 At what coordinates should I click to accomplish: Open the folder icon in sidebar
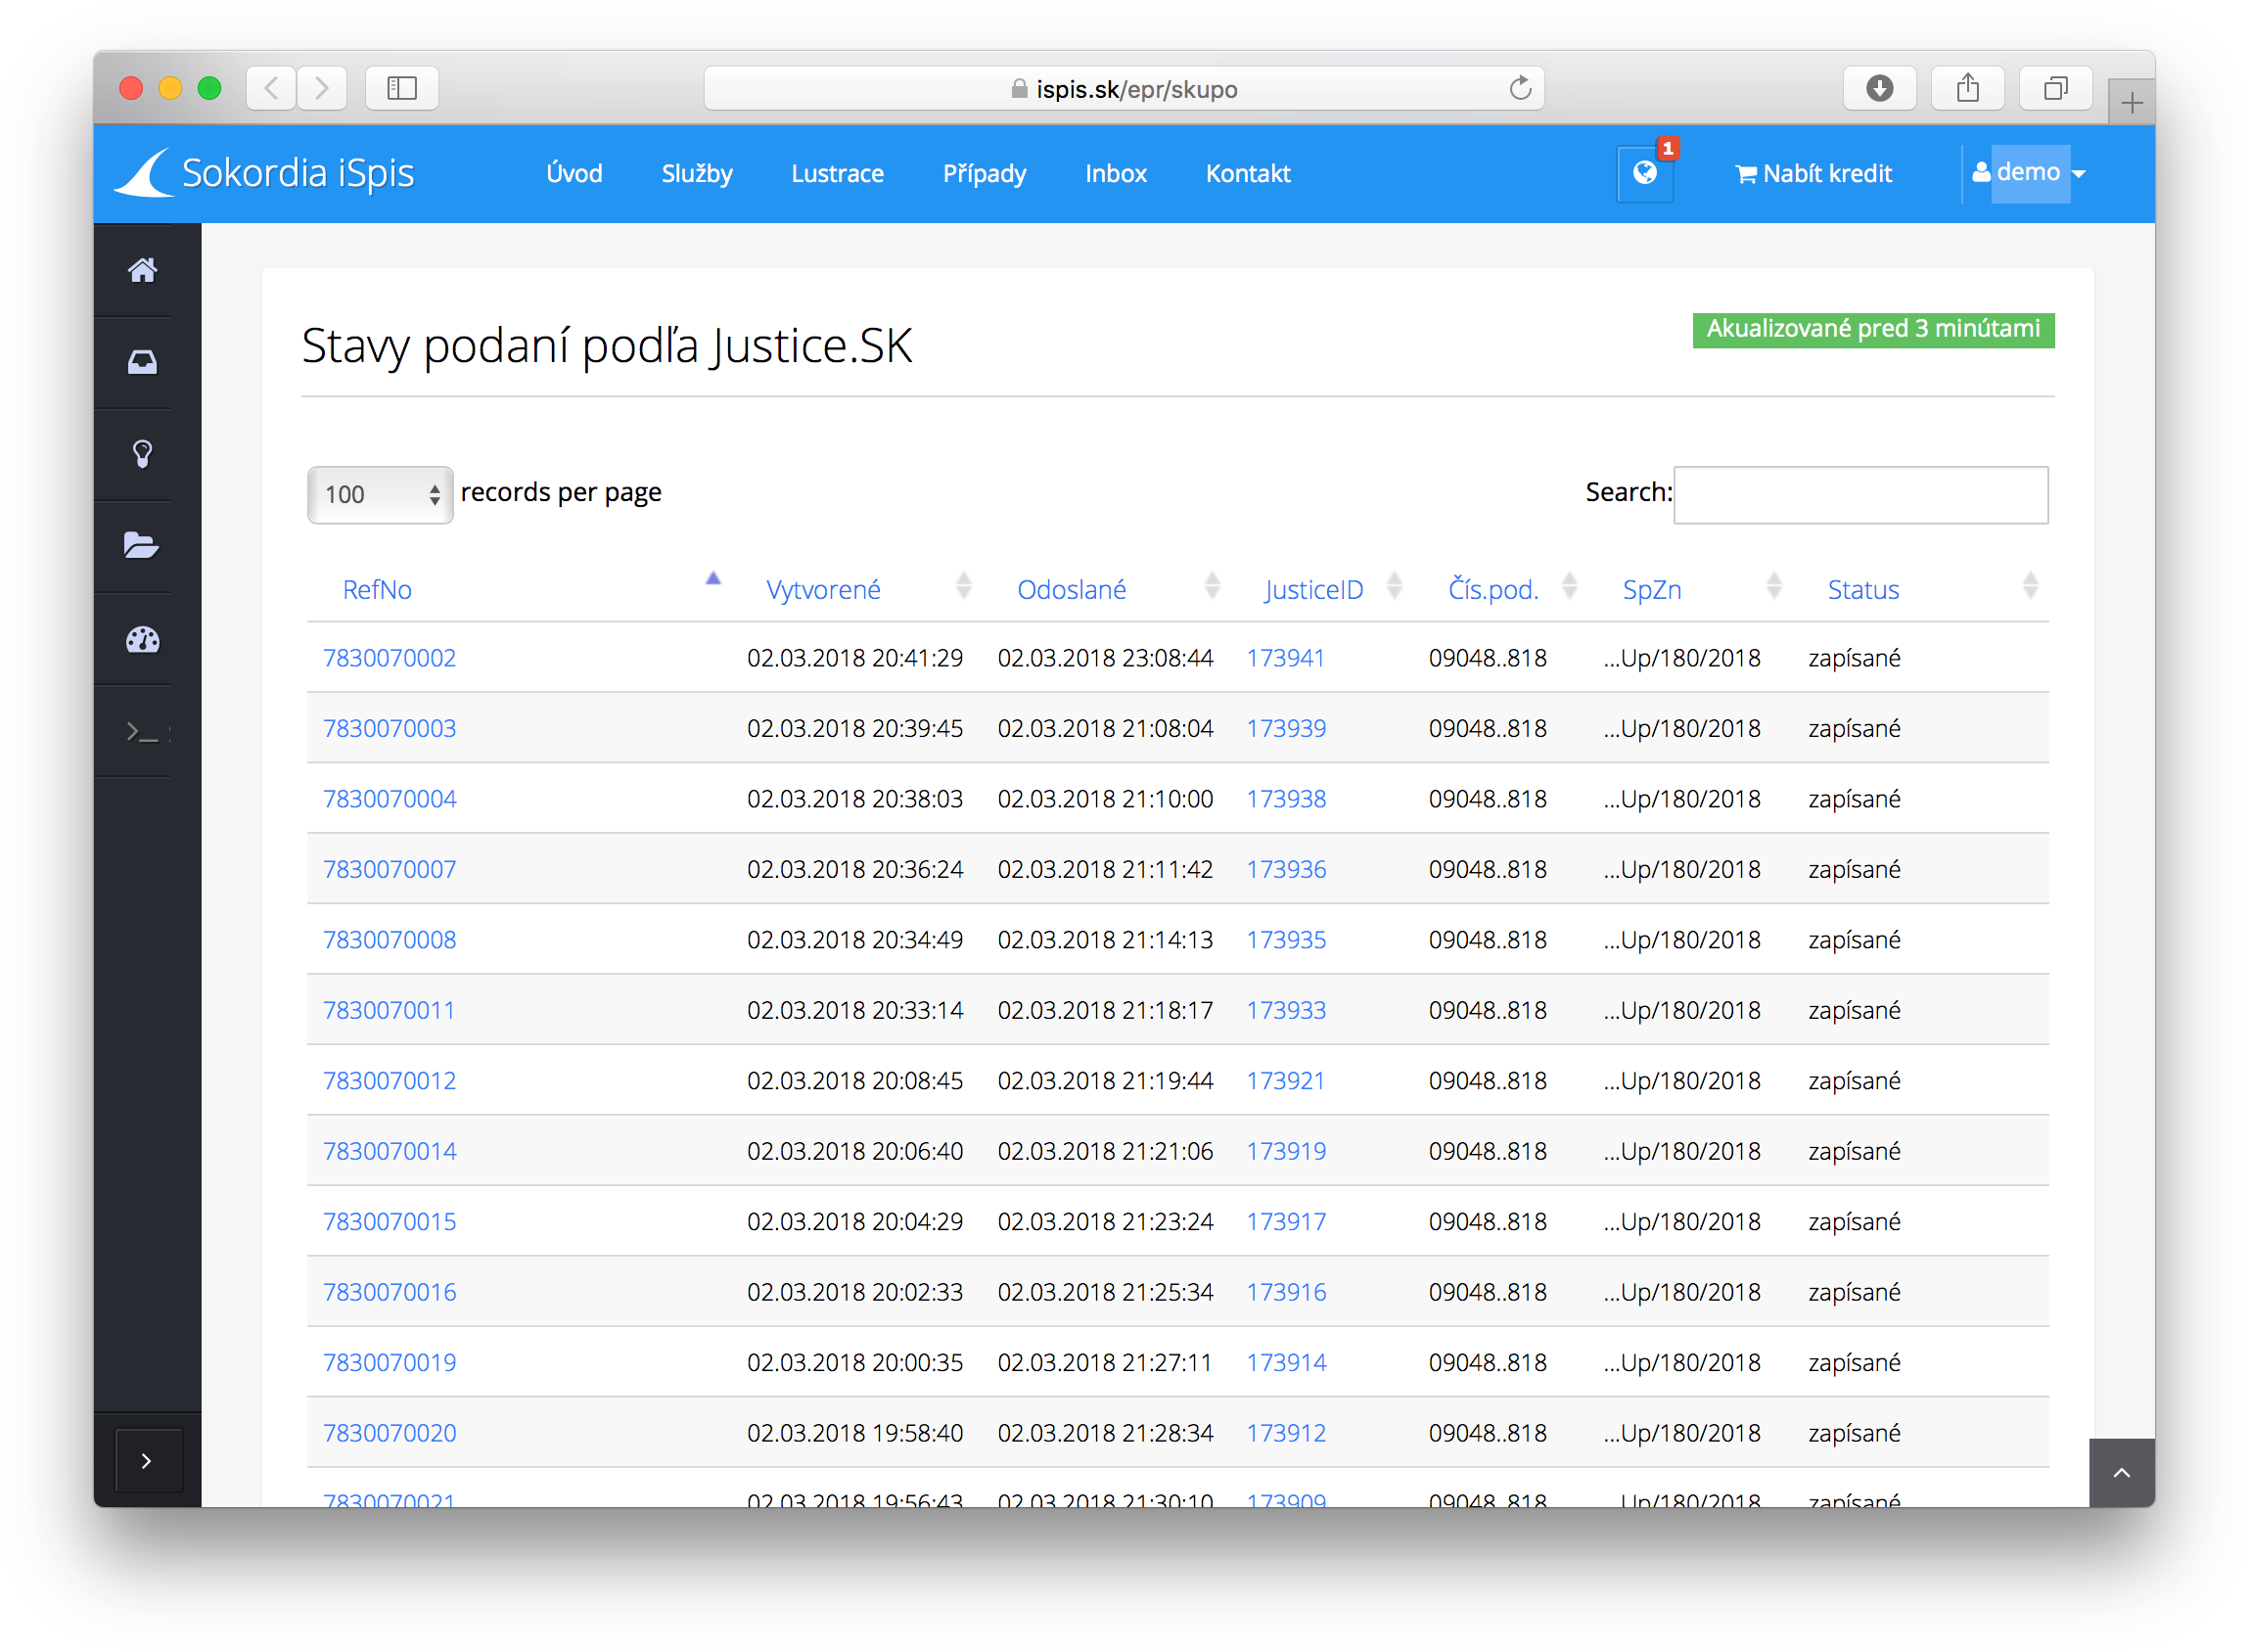pos(142,546)
